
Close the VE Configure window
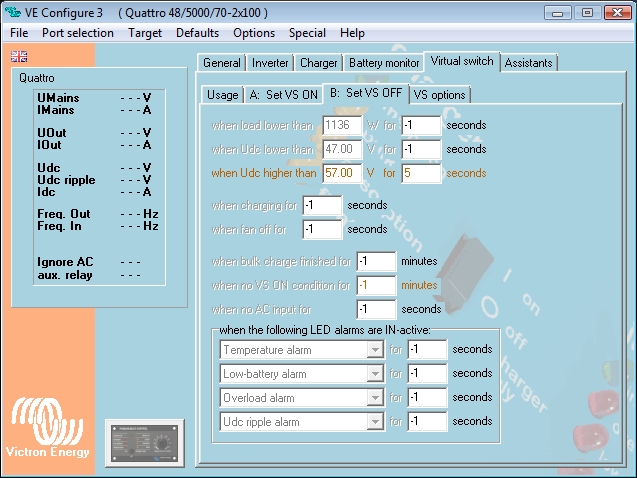pos(618,13)
